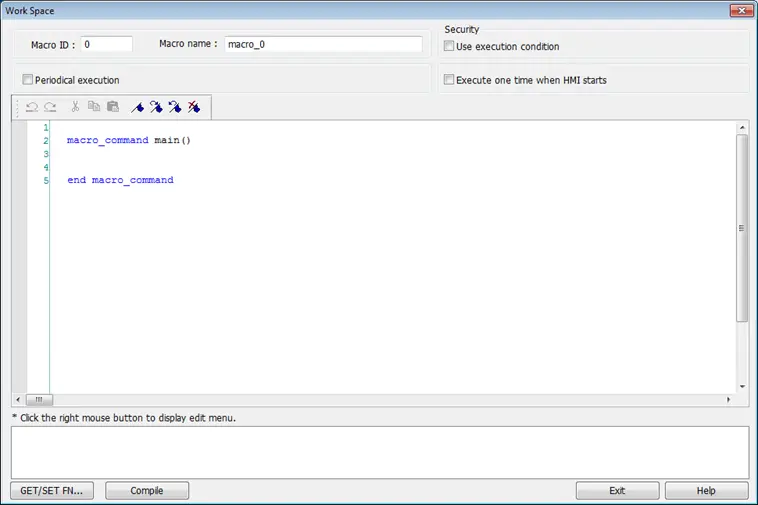Tick Execute one time when HMI starts

(x=449, y=79)
